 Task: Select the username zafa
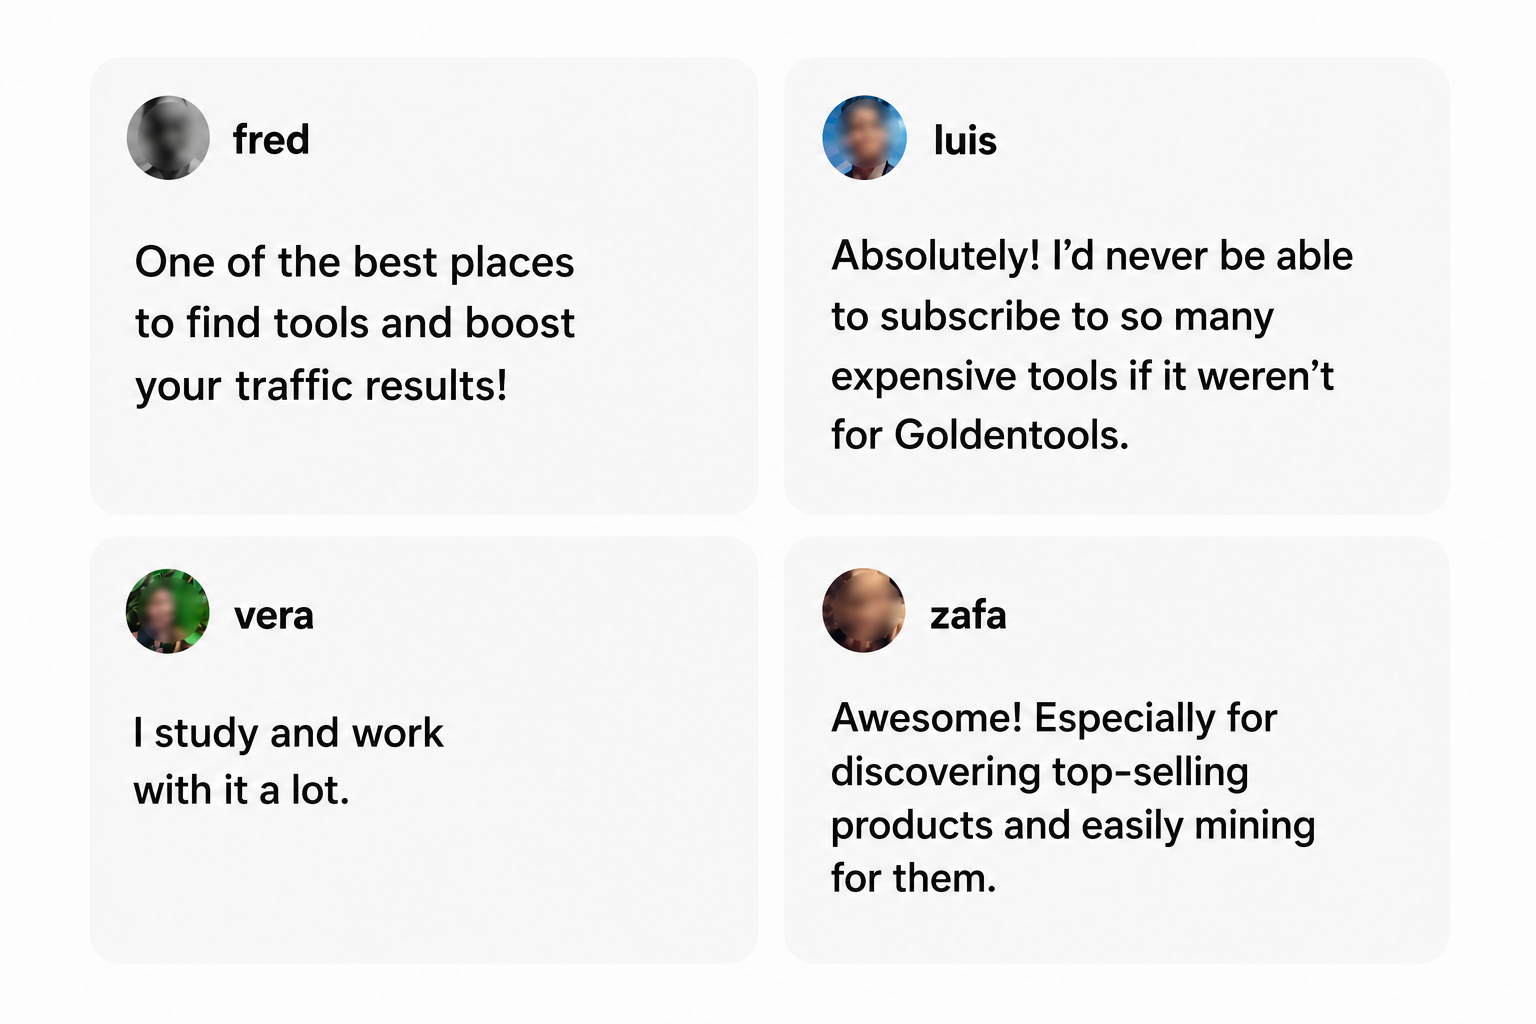968,614
